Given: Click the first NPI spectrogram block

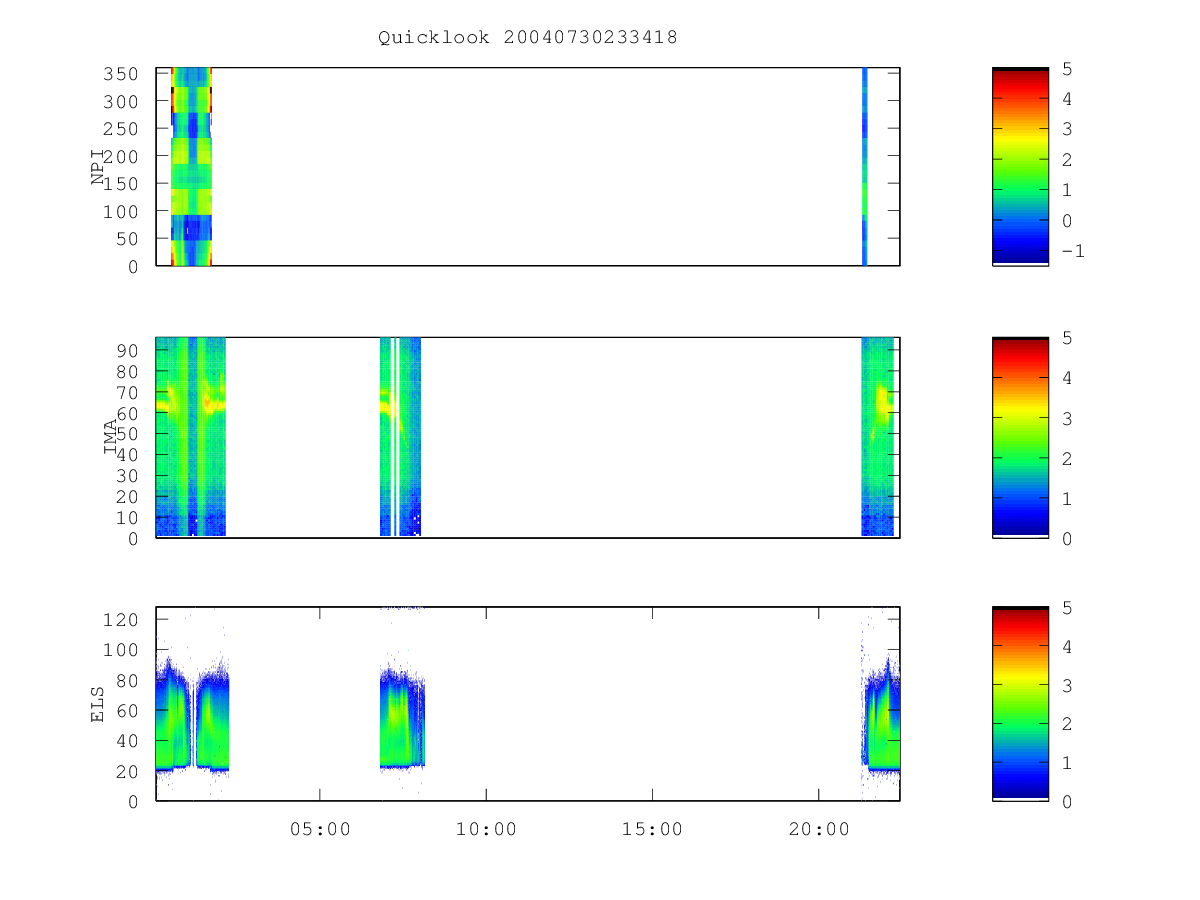Looking at the screenshot, I should 191,166.
